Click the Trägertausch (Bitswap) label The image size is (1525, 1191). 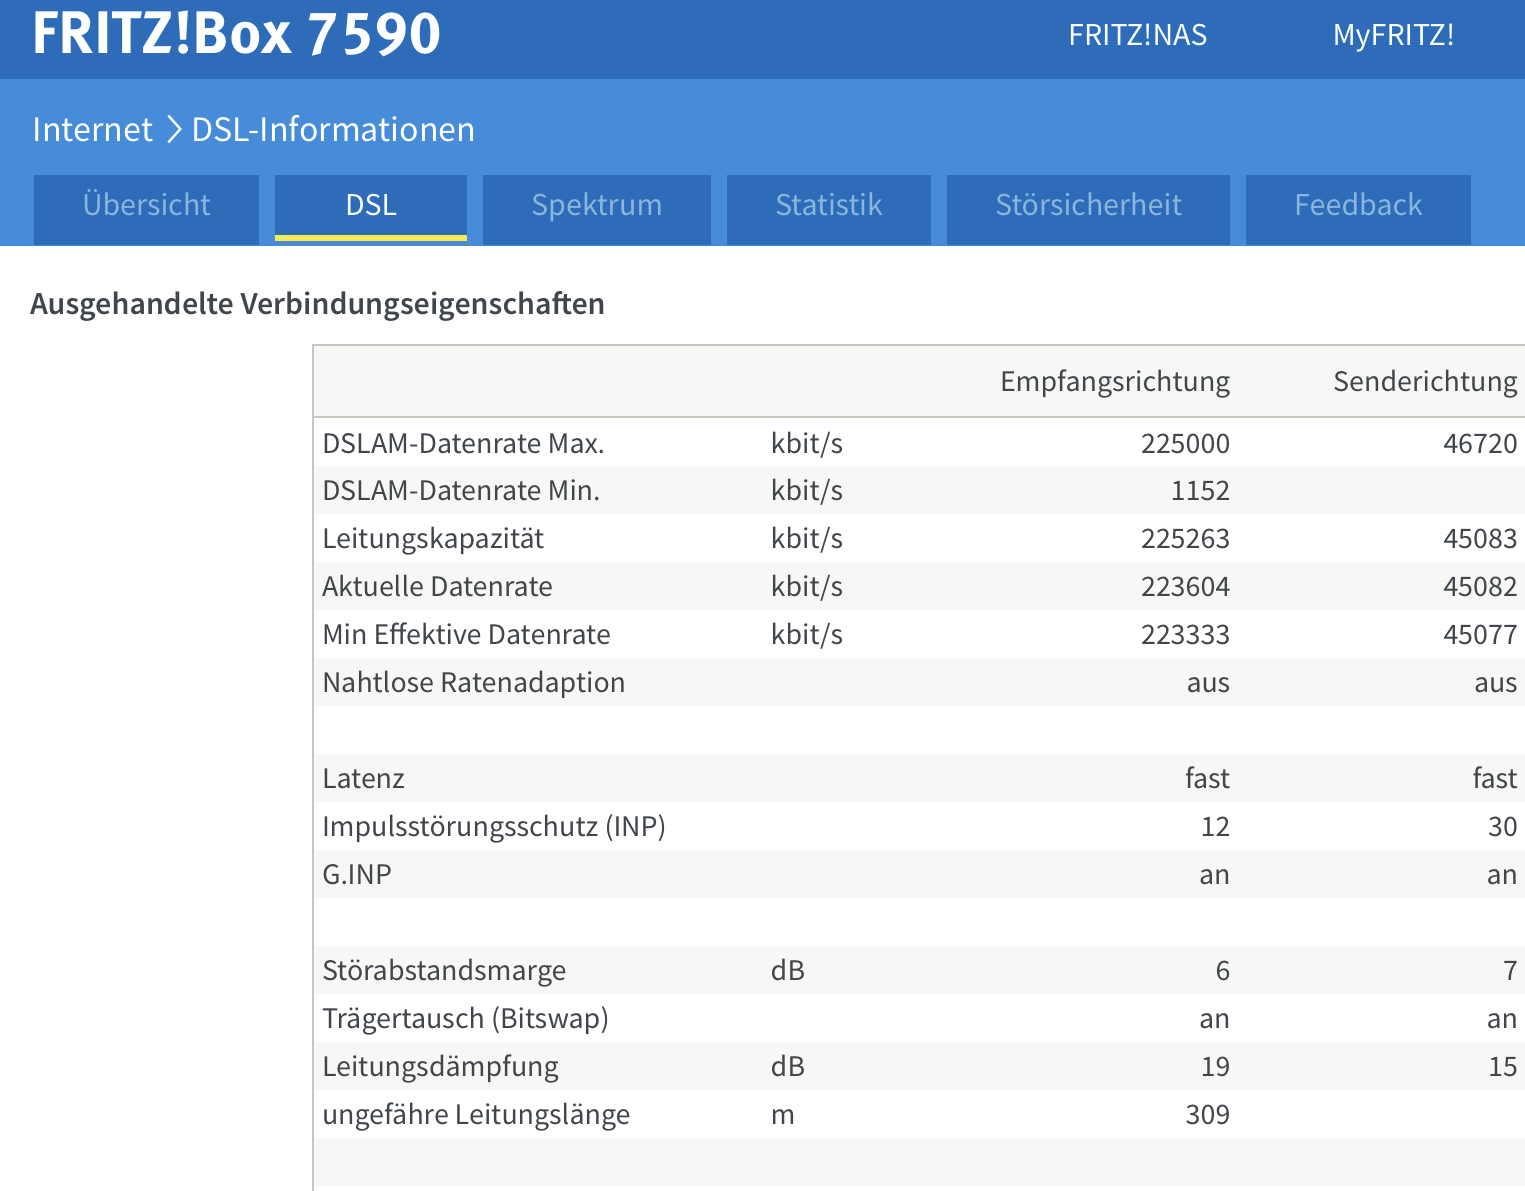point(466,1019)
